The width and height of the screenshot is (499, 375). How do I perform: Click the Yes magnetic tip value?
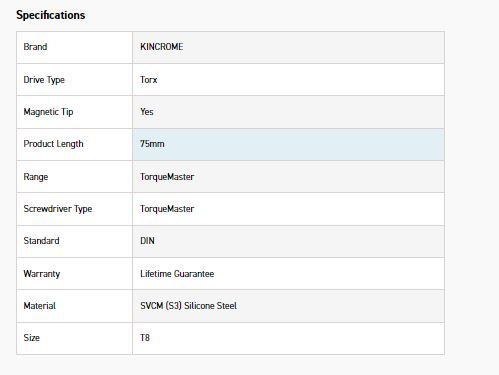(x=147, y=112)
